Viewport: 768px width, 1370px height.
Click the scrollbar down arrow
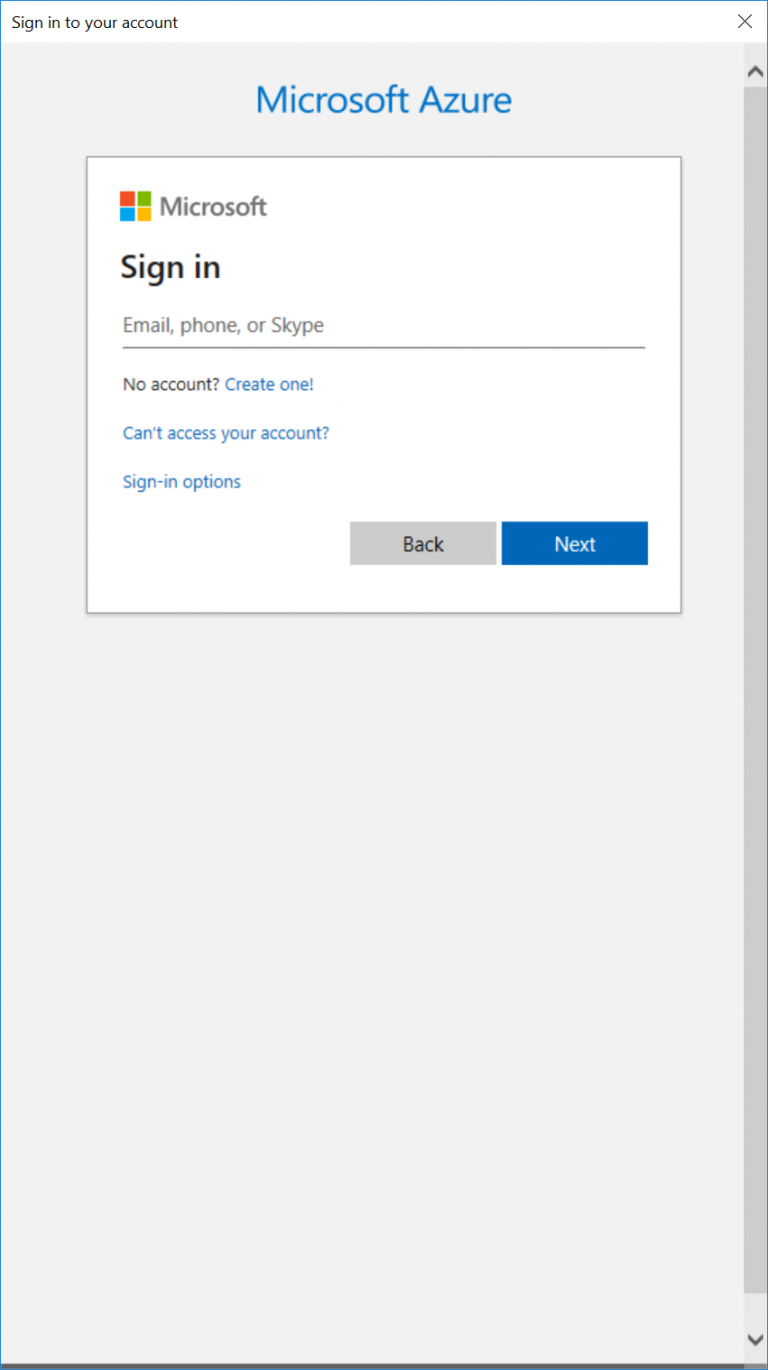pos(755,1337)
